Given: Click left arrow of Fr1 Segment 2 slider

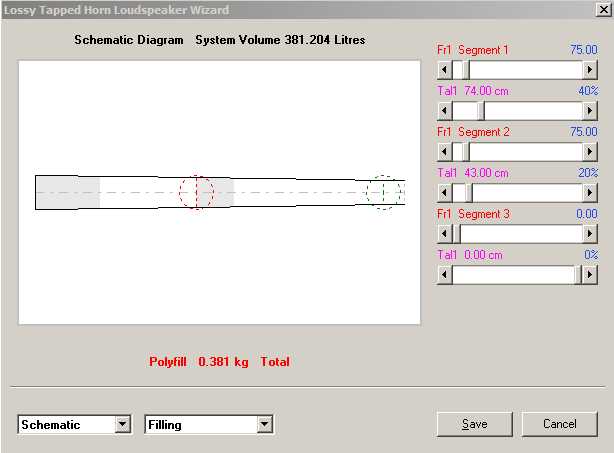Looking at the screenshot, I should 444,152.
